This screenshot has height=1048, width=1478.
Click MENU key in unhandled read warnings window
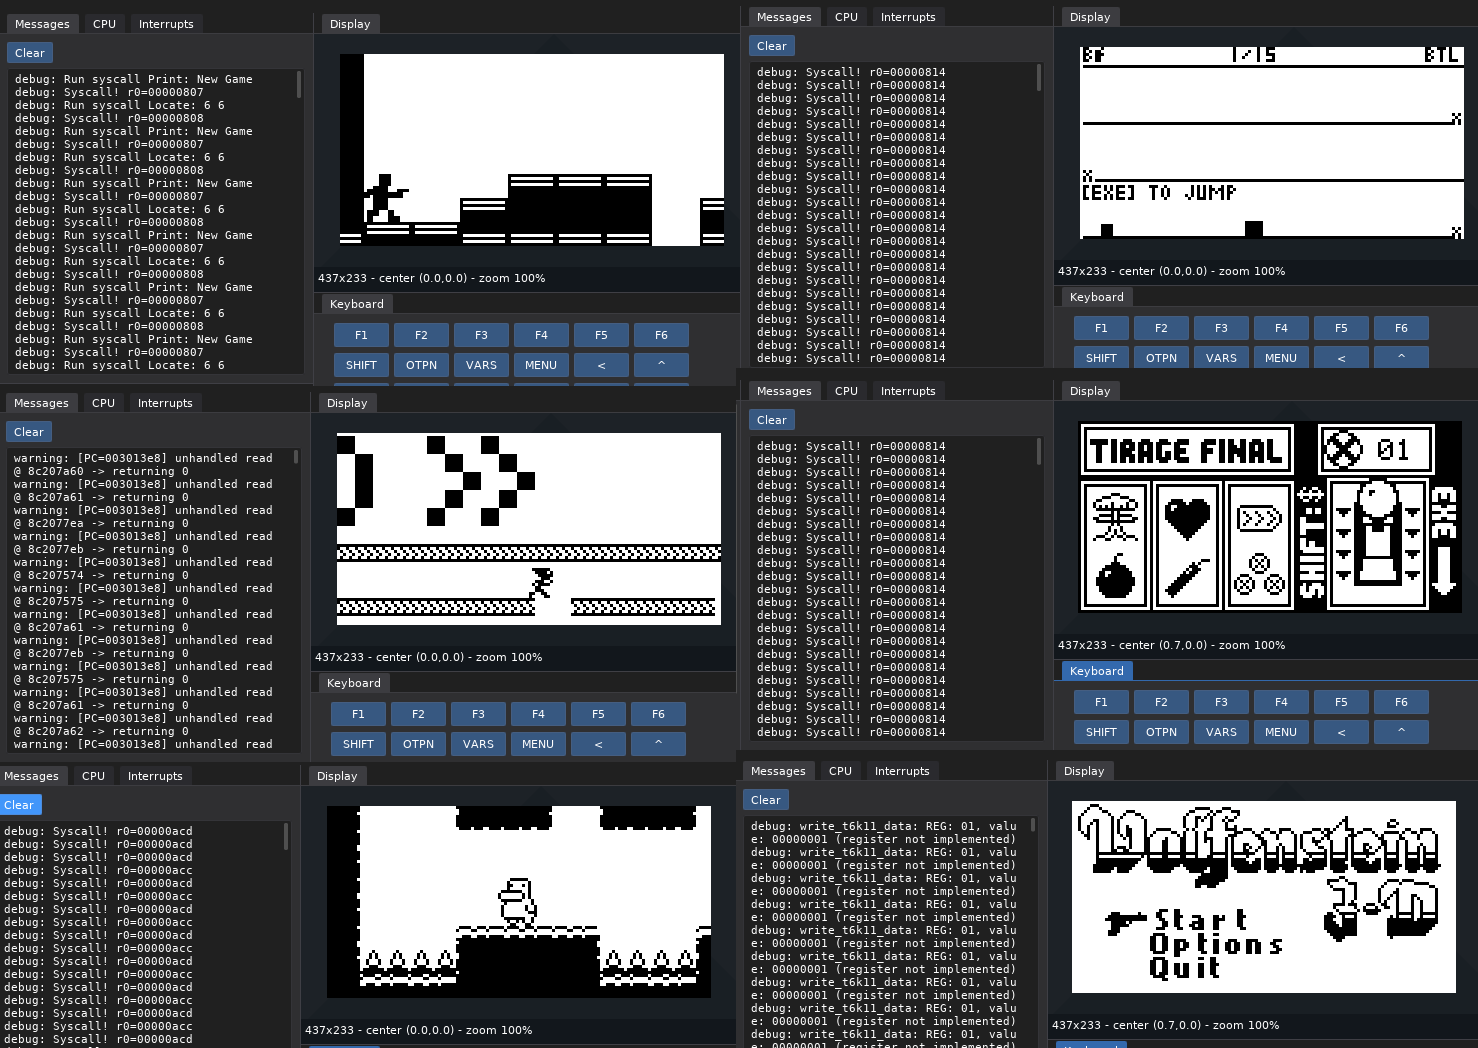tap(538, 744)
